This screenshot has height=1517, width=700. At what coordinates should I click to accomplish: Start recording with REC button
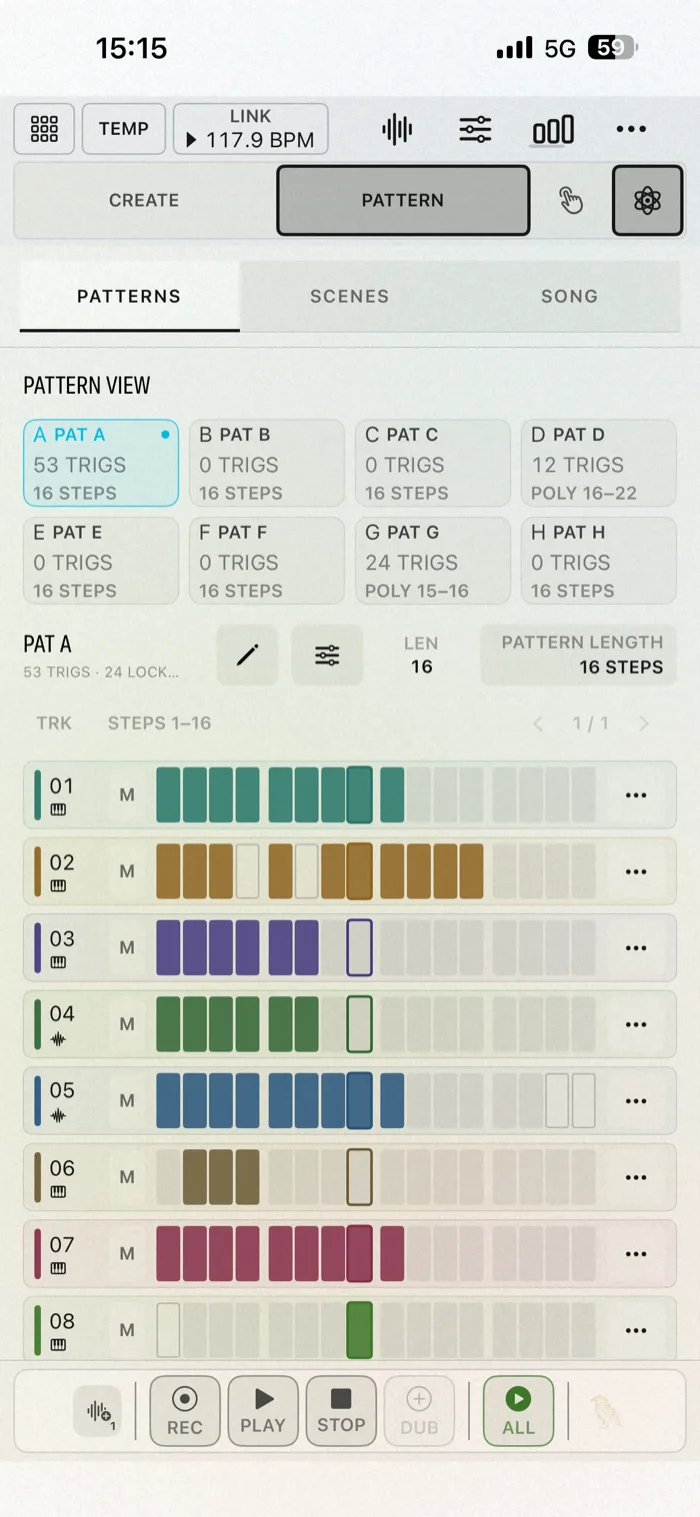point(185,1411)
